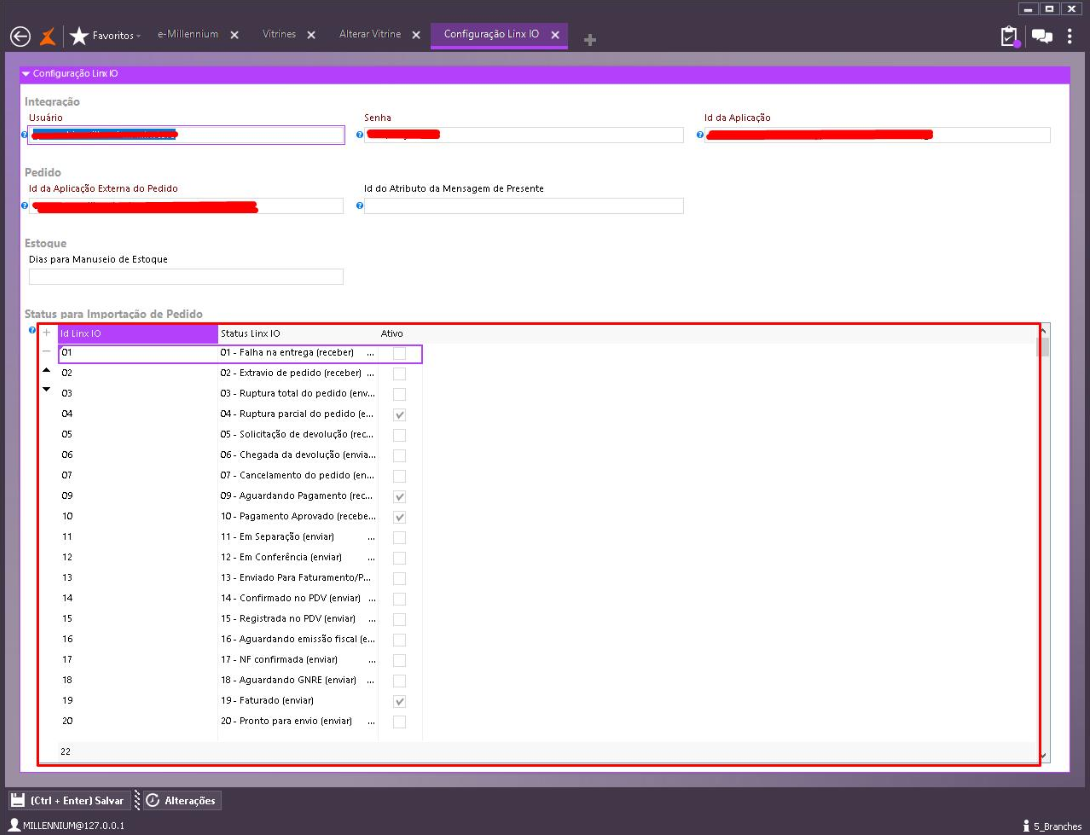Open lookup for 12 - Em Conferência

tap(371, 558)
